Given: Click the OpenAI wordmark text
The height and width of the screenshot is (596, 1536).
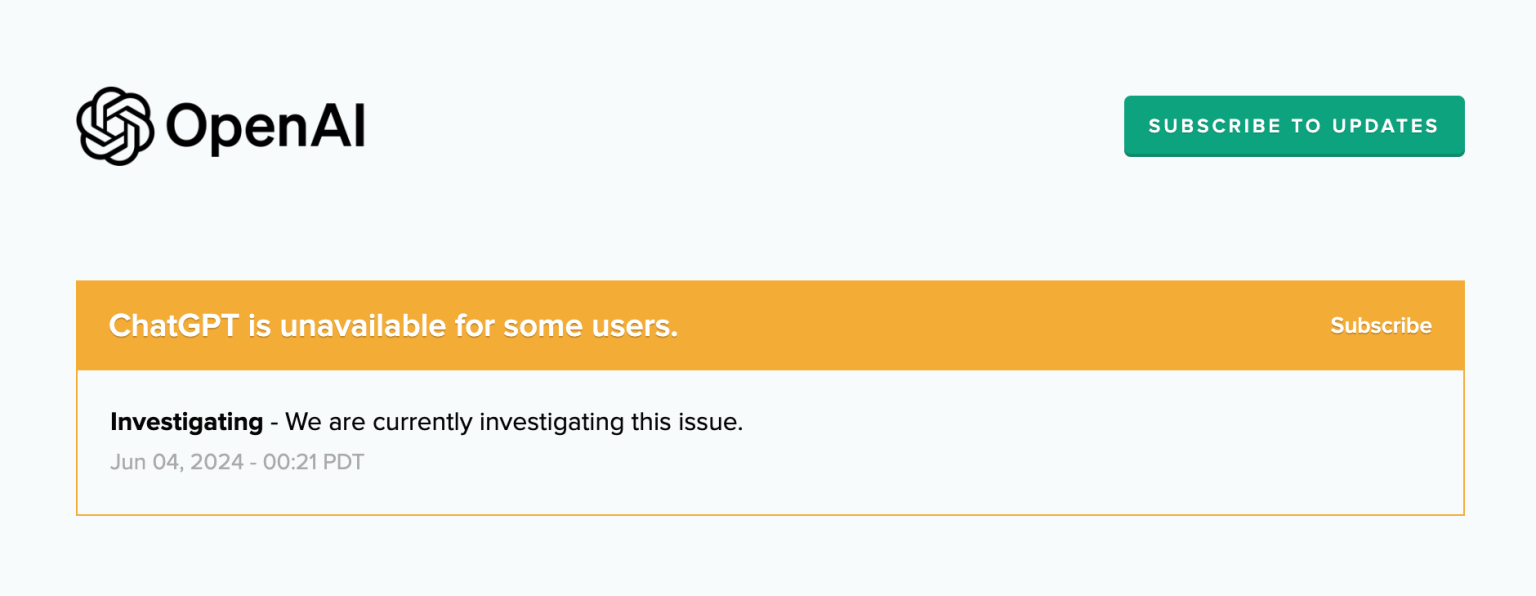Looking at the screenshot, I should click(265, 127).
